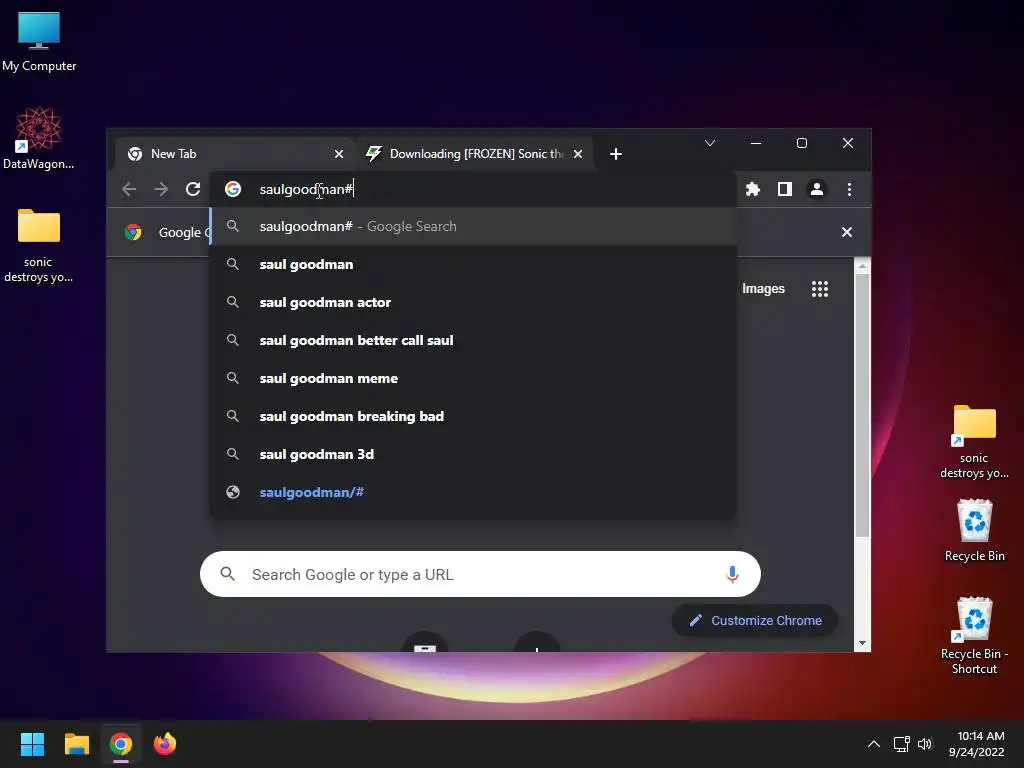Pick 'saul goodman better call saul' suggestion
The image size is (1024, 768).
pyautogui.click(x=473, y=340)
